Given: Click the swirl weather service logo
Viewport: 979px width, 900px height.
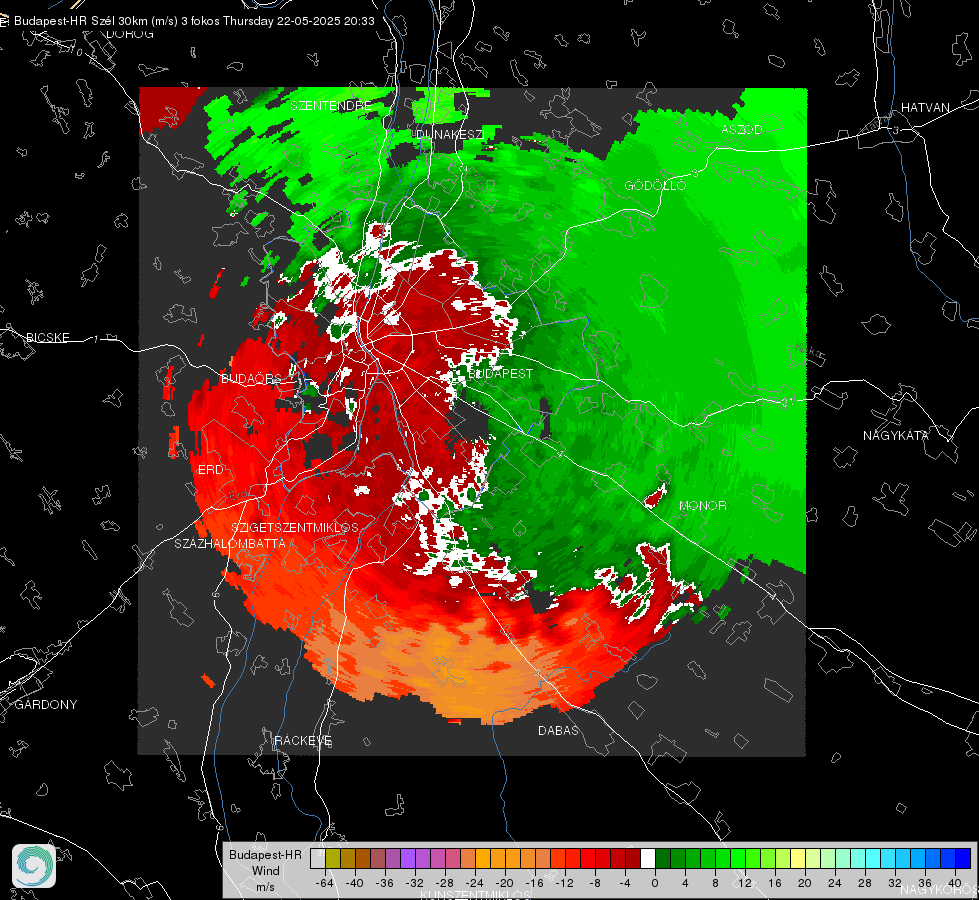Looking at the screenshot, I should coord(34,866).
